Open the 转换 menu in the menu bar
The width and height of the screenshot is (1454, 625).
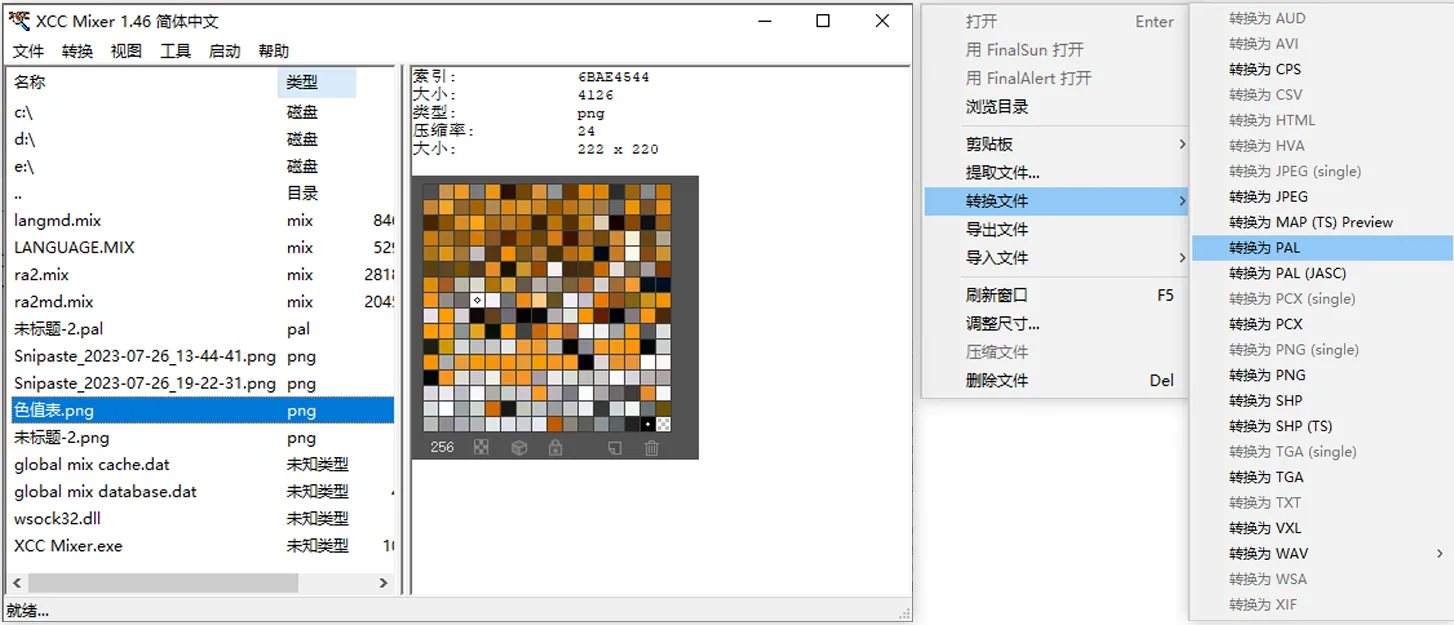pyautogui.click(x=77, y=51)
